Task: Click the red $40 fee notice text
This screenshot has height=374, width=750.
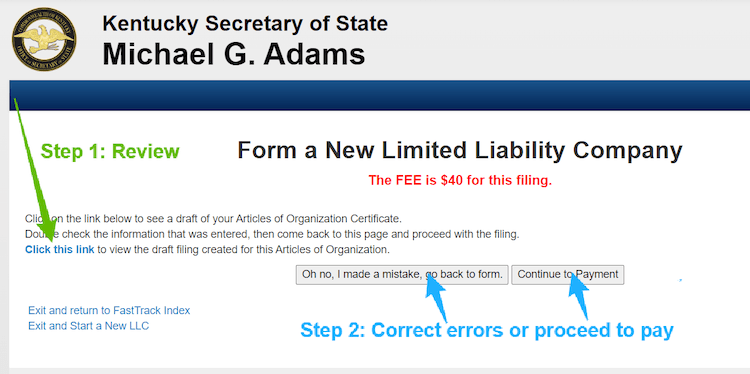Action: [x=460, y=181]
